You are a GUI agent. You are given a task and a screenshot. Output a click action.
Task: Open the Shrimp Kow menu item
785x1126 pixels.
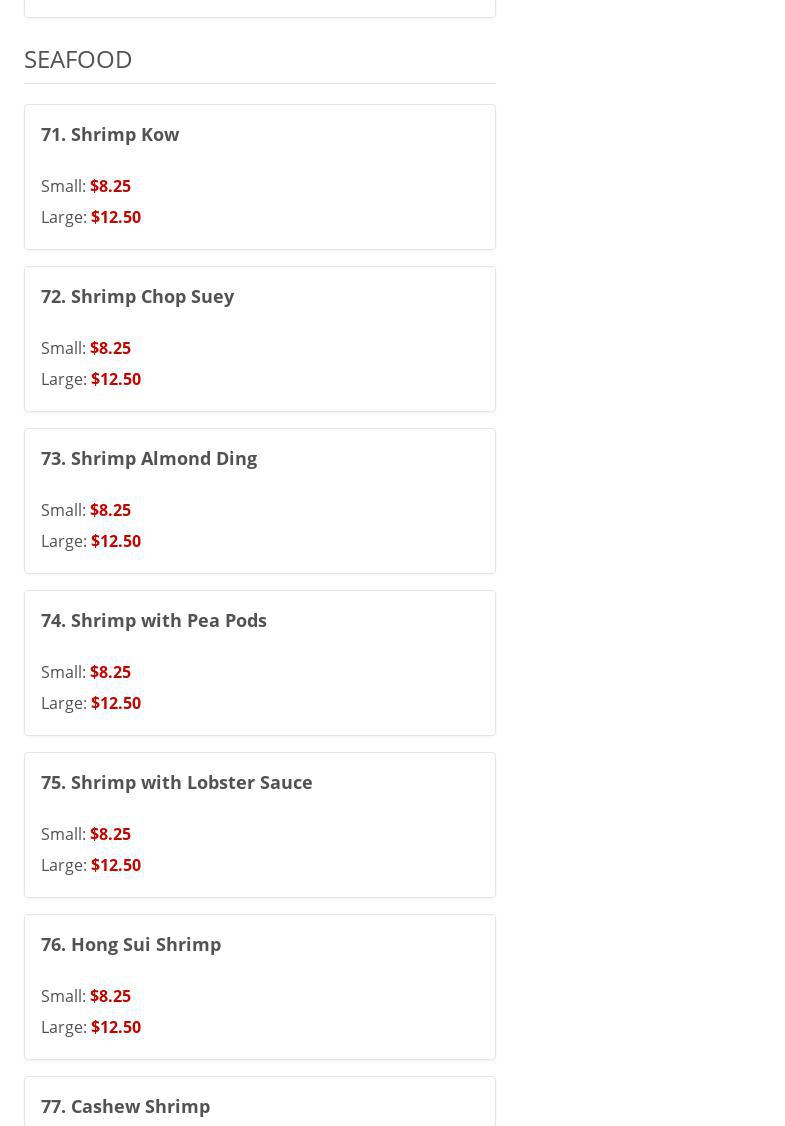110,134
